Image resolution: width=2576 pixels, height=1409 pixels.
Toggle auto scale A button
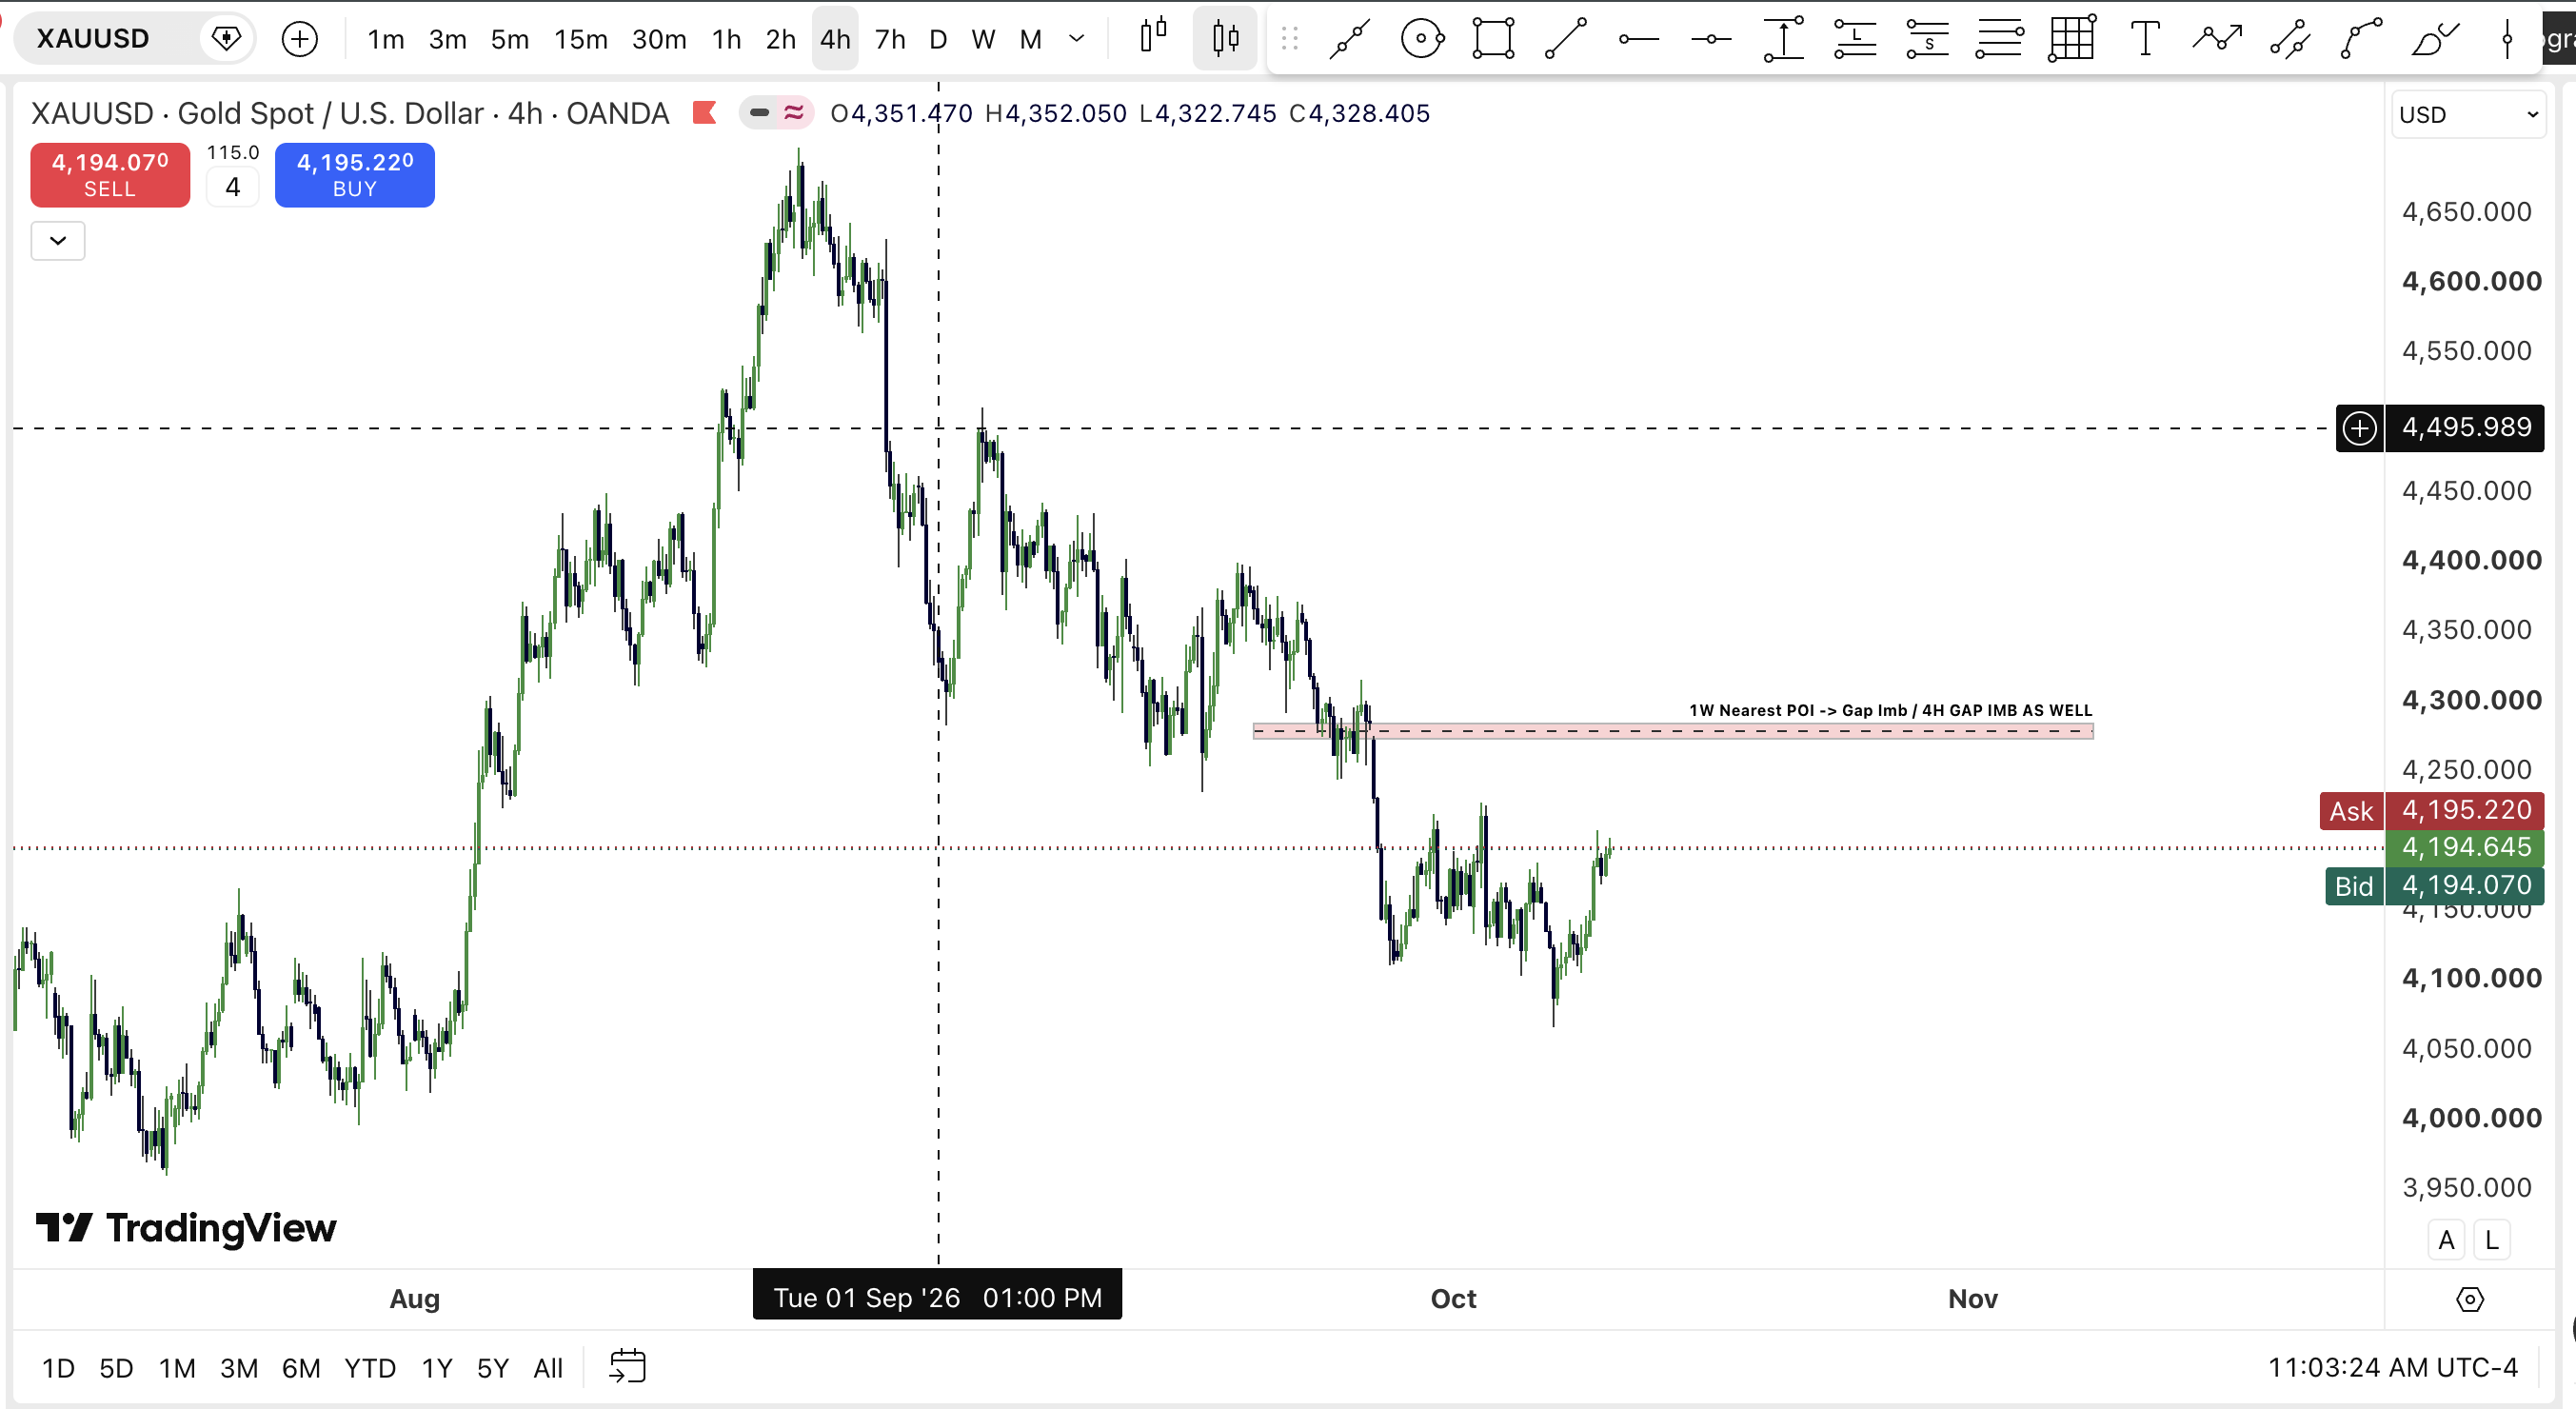(2446, 1240)
